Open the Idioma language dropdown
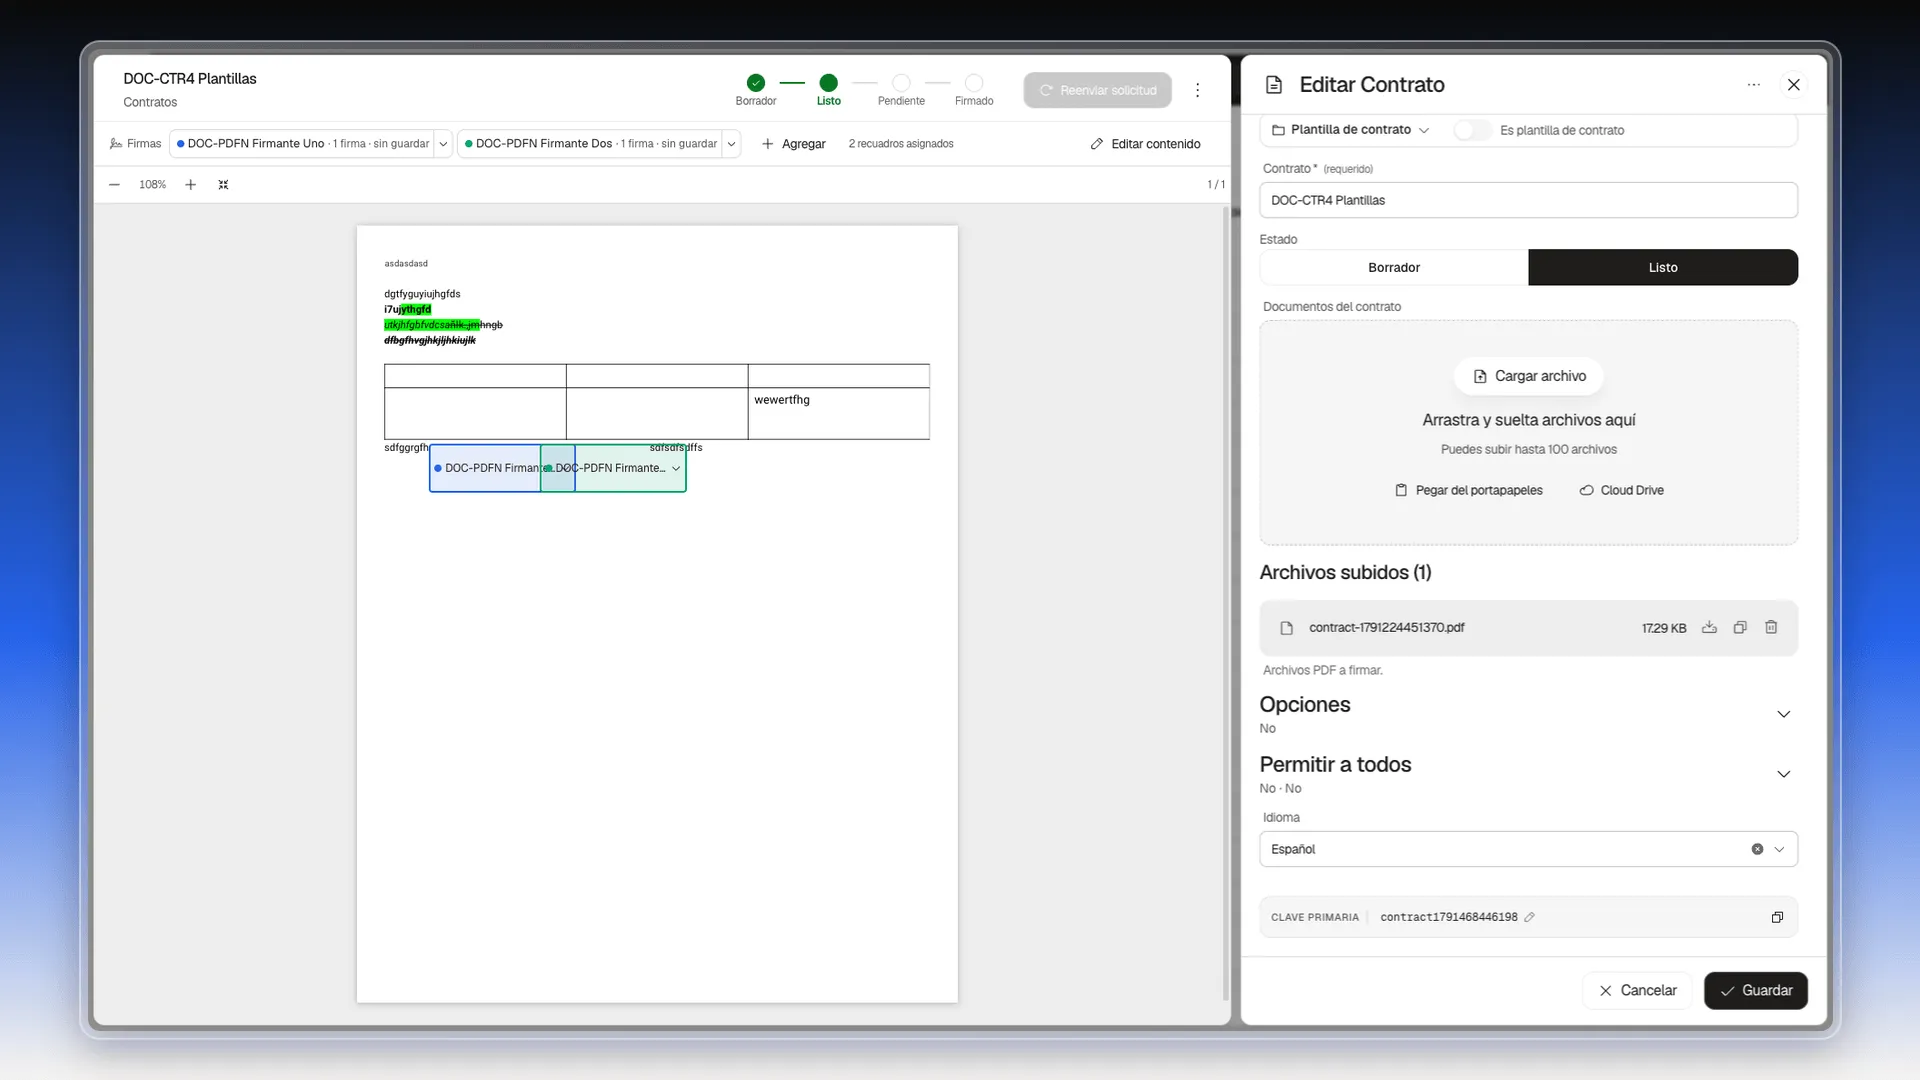 coord(1779,849)
